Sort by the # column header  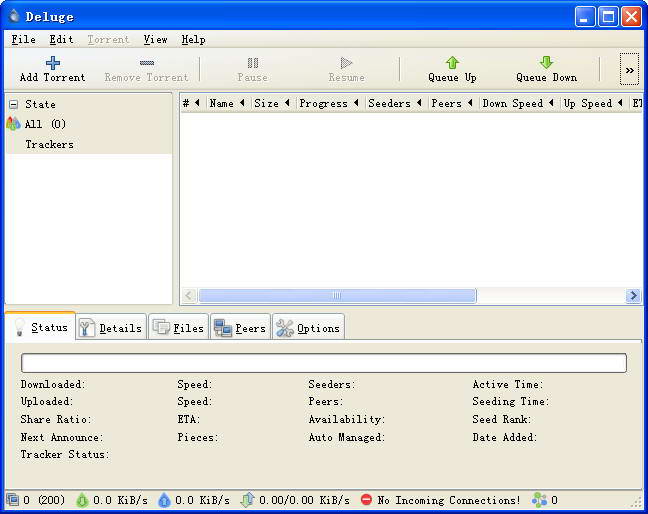click(192, 103)
